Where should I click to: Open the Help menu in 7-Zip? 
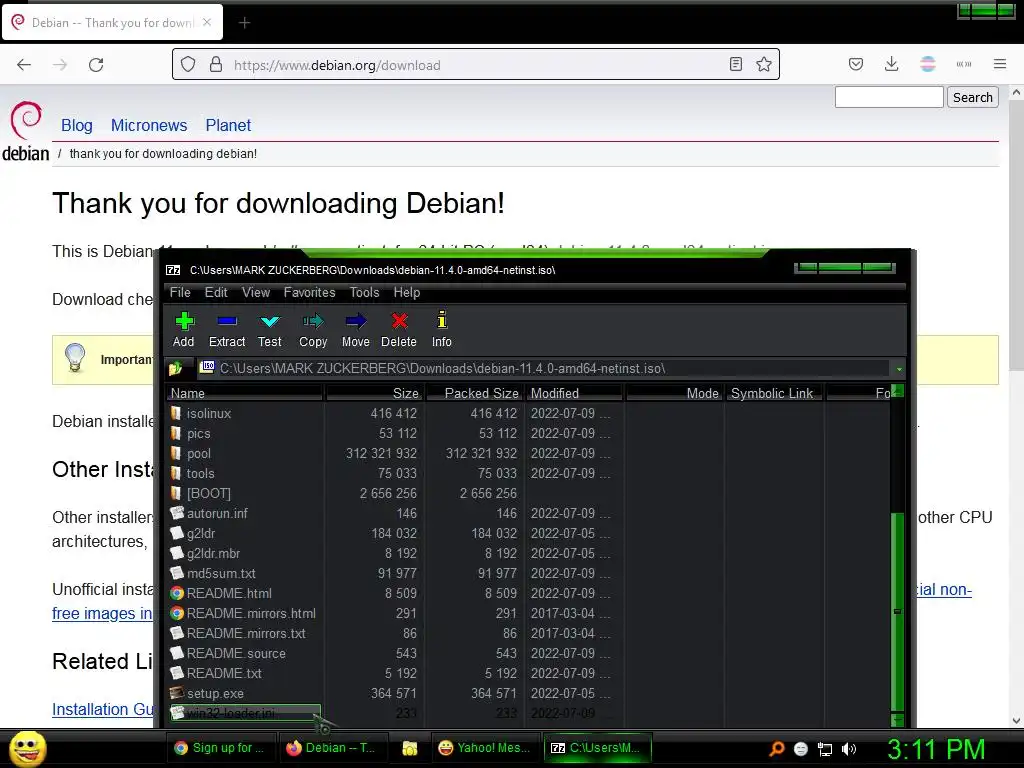tap(407, 293)
